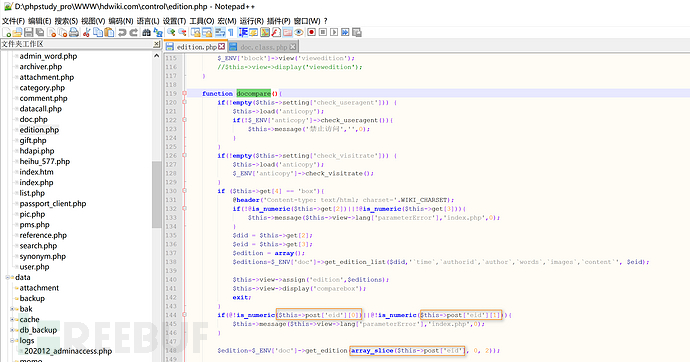The width and height of the screenshot is (690, 362).
Task: Click the Redo arrow icon
Action: click(134, 32)
